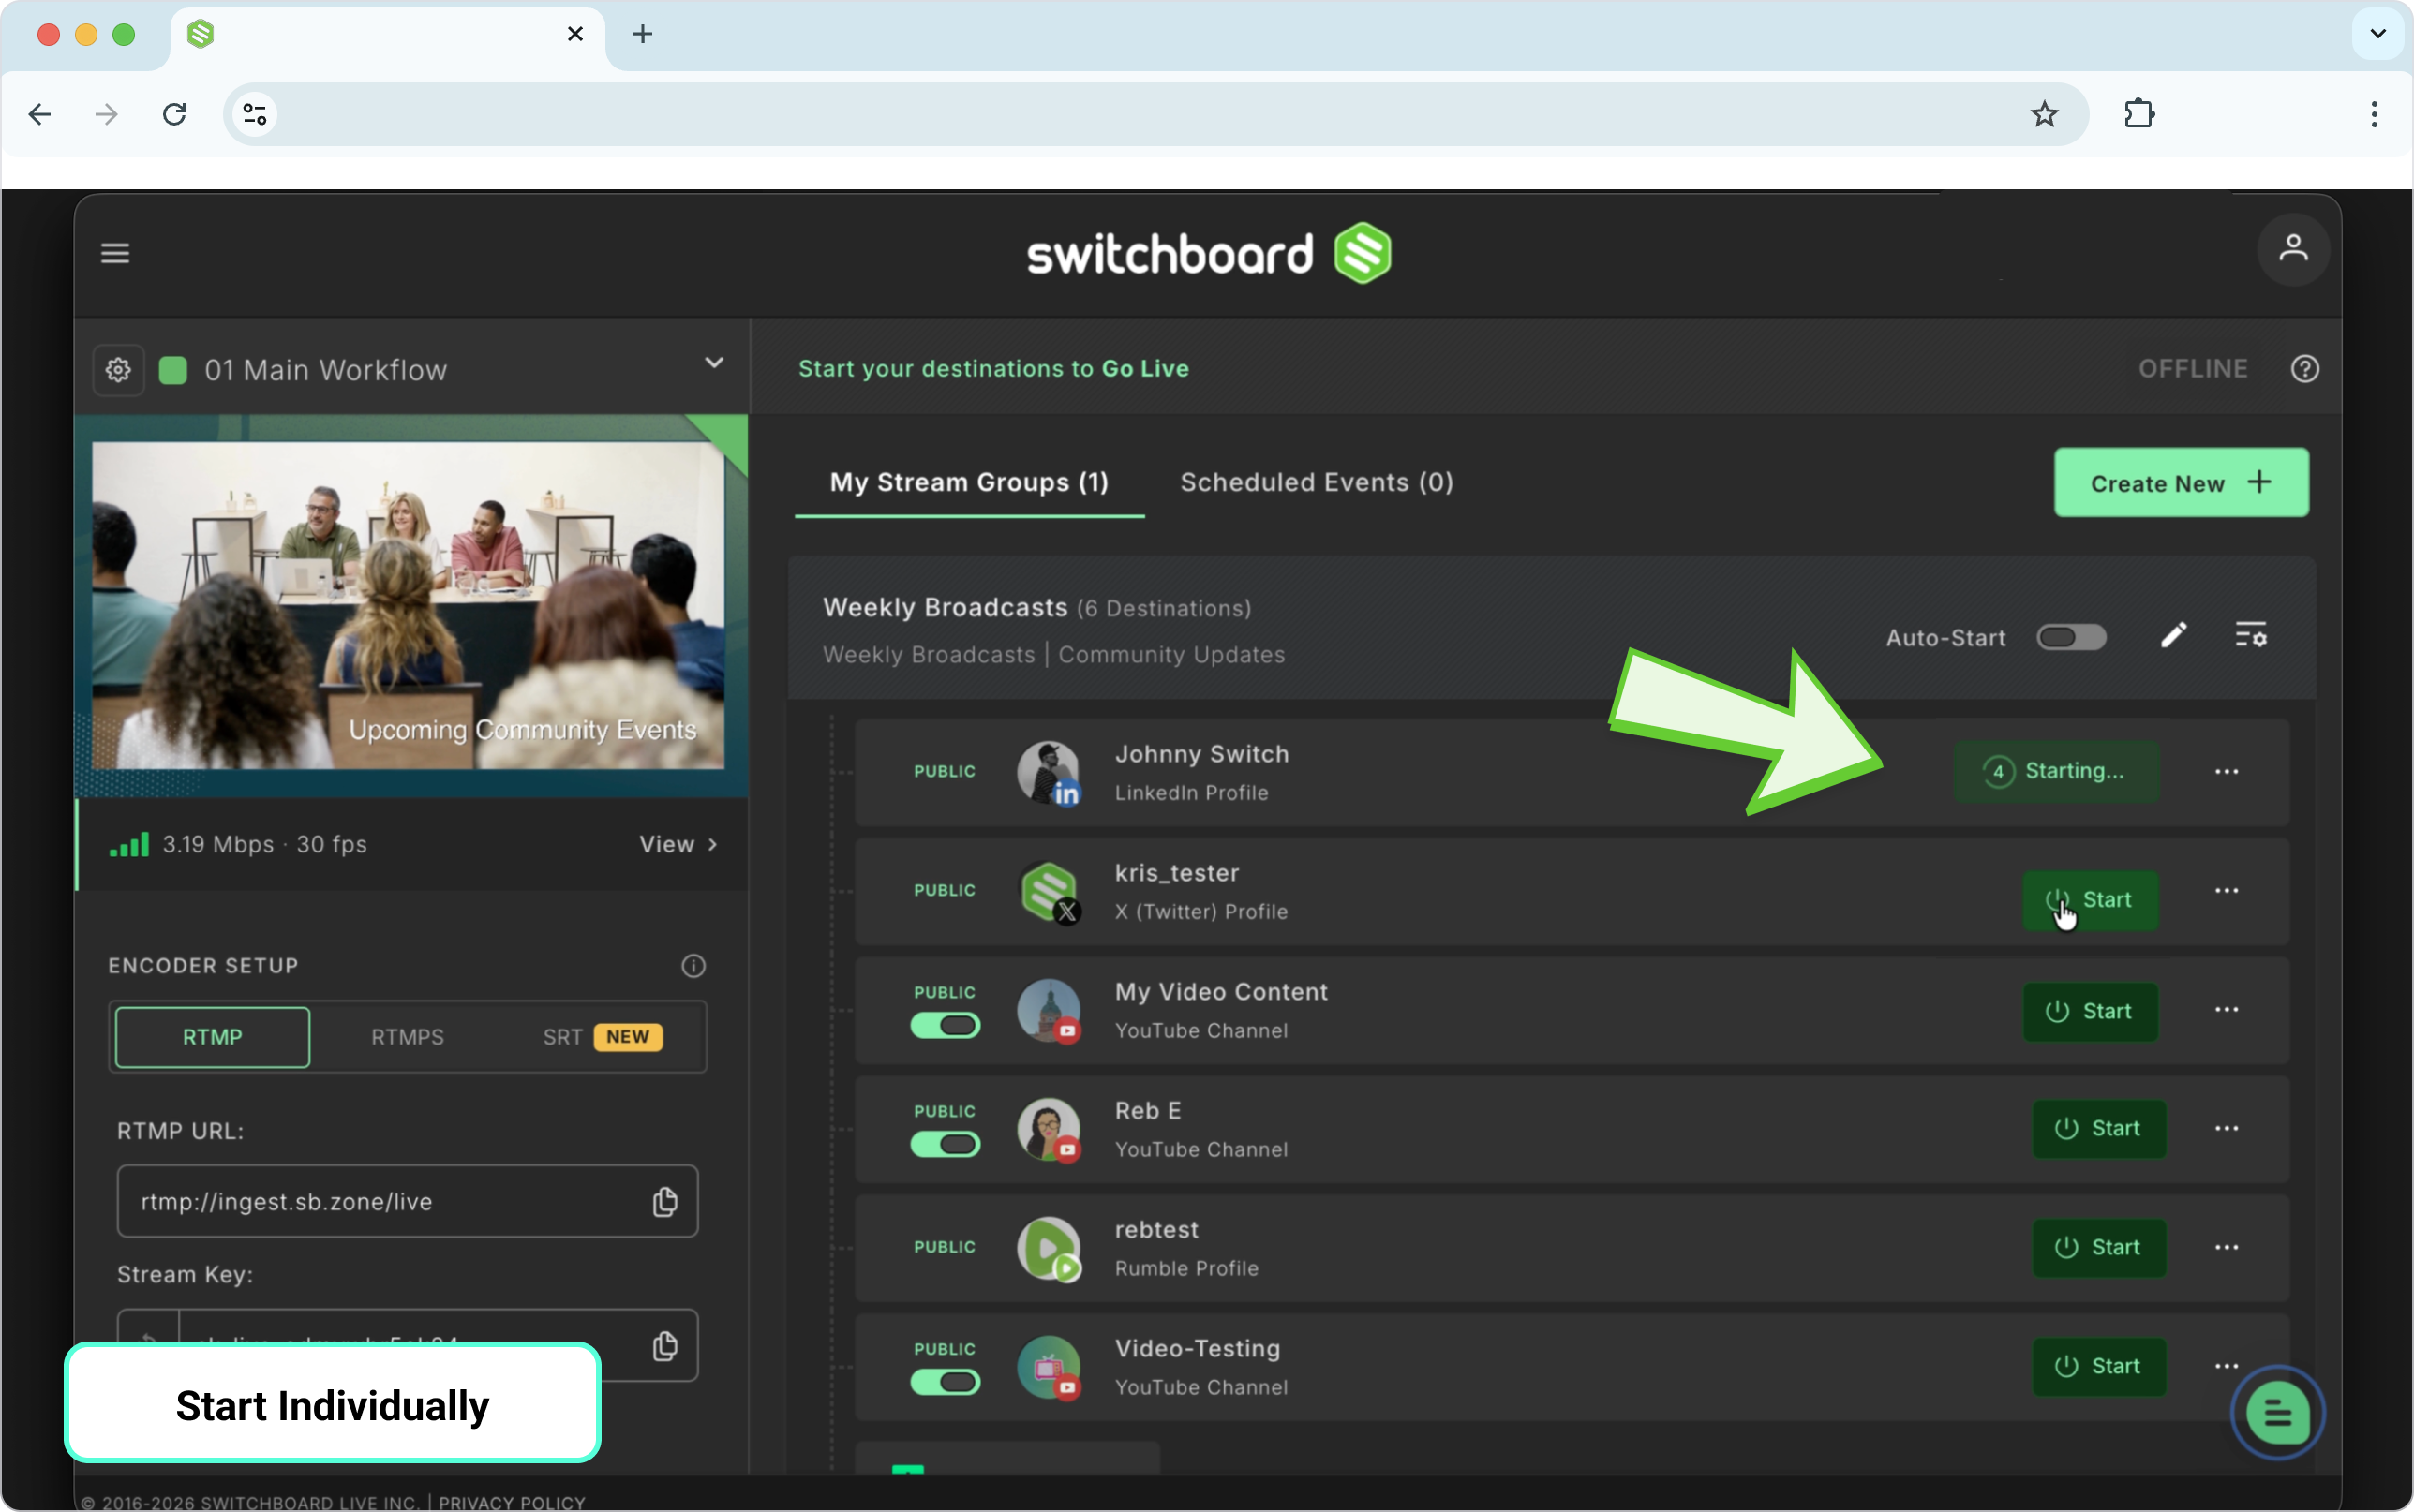Select SRT encoder protocol
The image size is (2414, 1512).
point(602,1037)
